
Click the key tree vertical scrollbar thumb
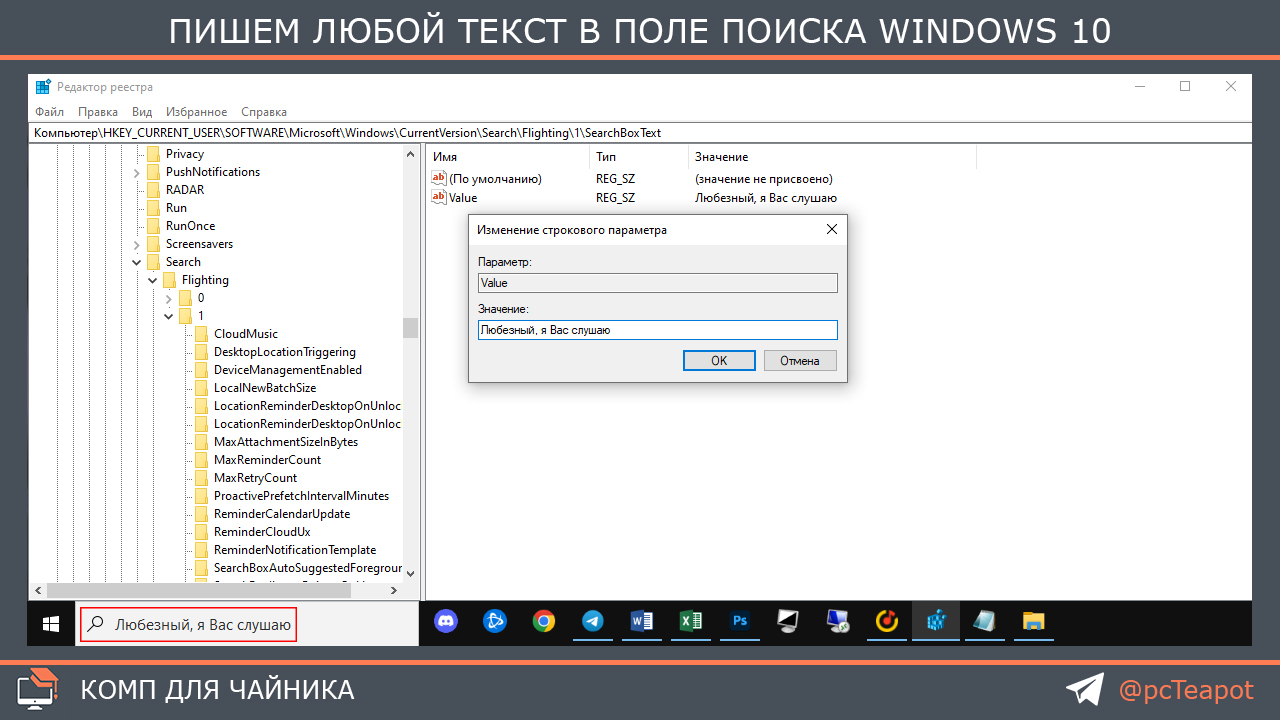tap(410, 328)
